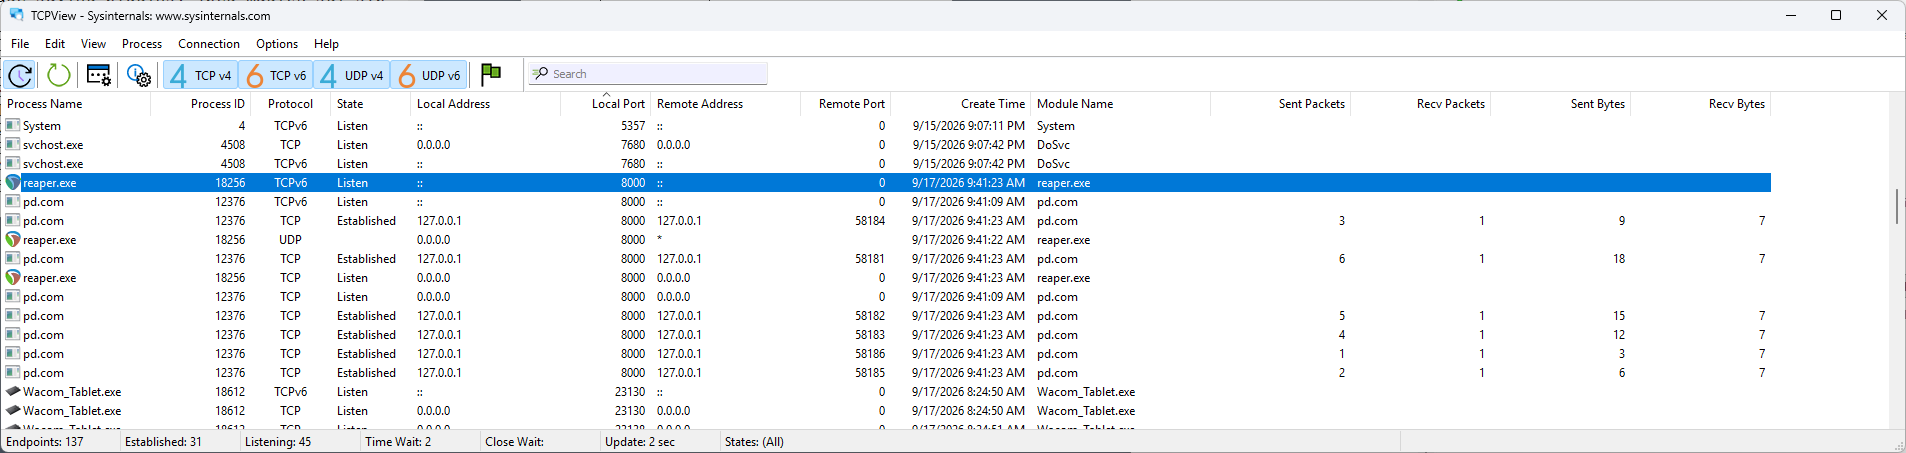Sort by Module Name column header
1906x453 pixels.
coord(1120,104)
